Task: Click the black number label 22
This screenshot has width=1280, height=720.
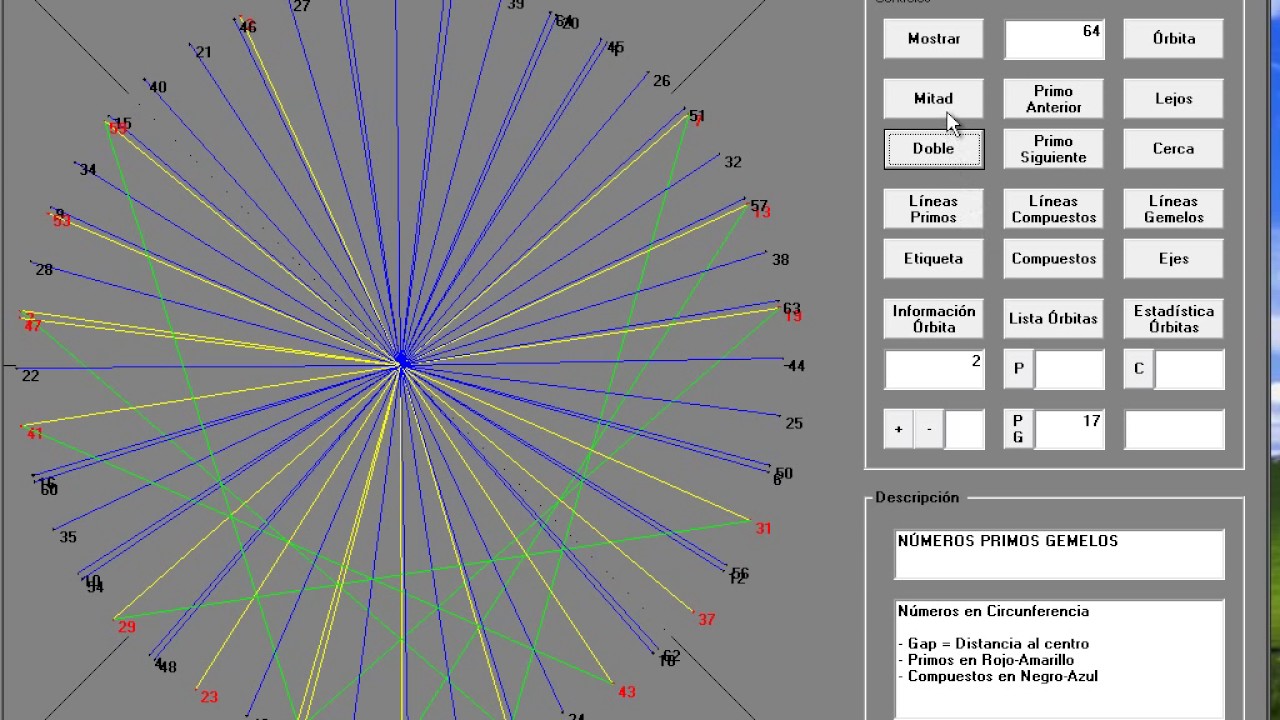Action: [x=30, y=376]
